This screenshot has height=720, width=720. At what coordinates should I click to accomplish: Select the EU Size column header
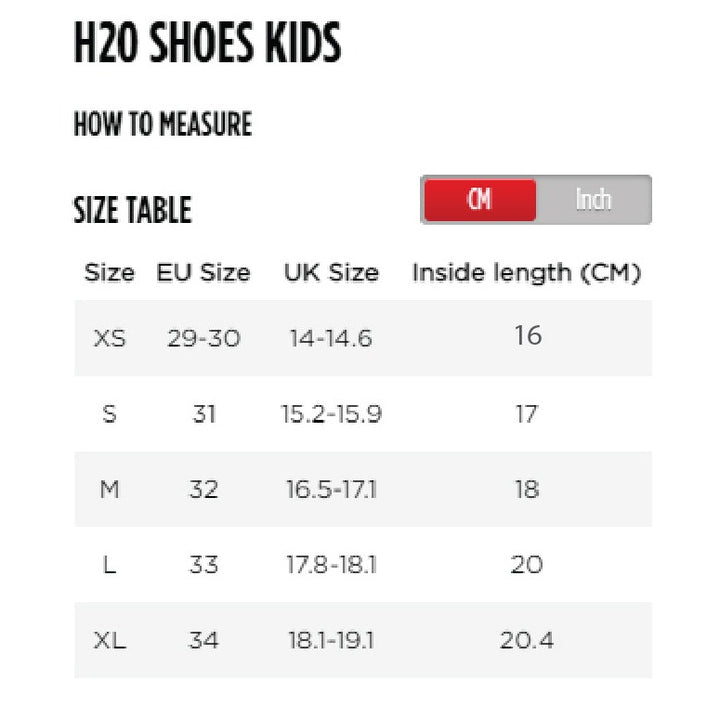point(203,272)
